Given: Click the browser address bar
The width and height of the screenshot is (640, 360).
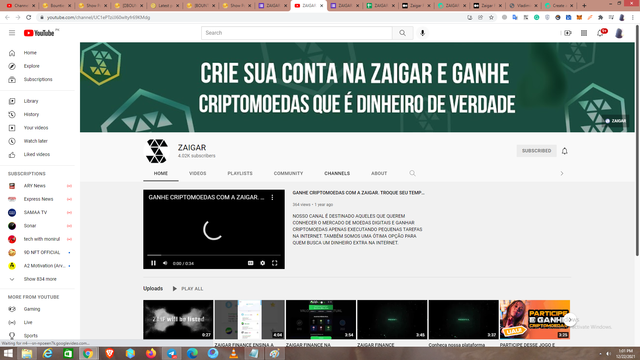Looking at the screenshot, I should point(253,18).
